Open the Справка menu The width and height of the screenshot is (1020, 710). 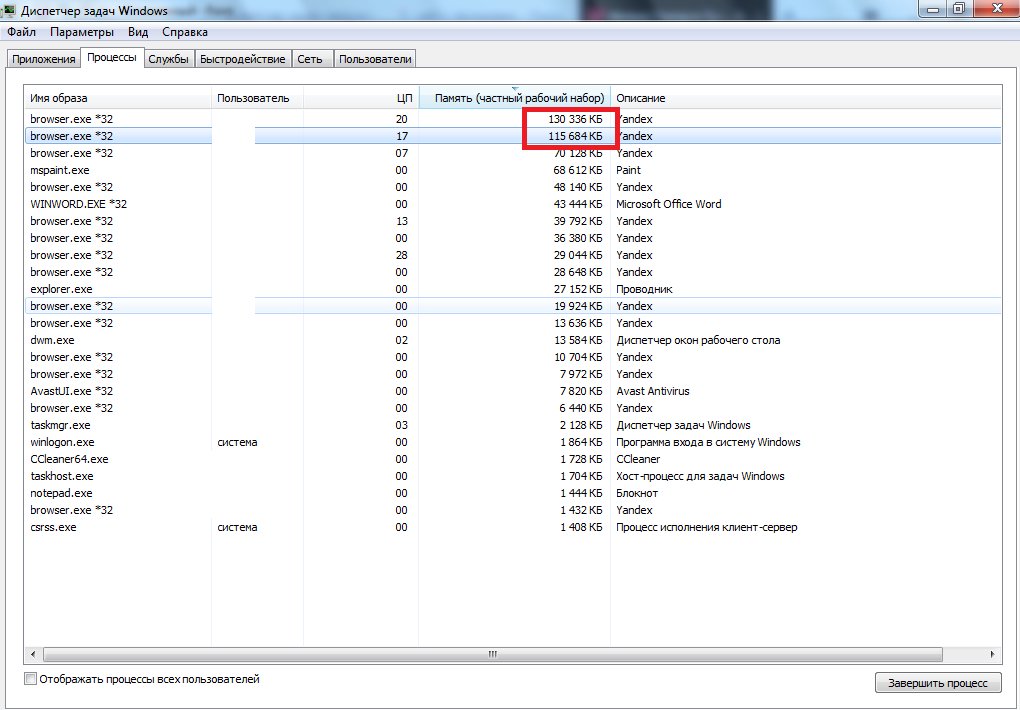tap(184, 32)
